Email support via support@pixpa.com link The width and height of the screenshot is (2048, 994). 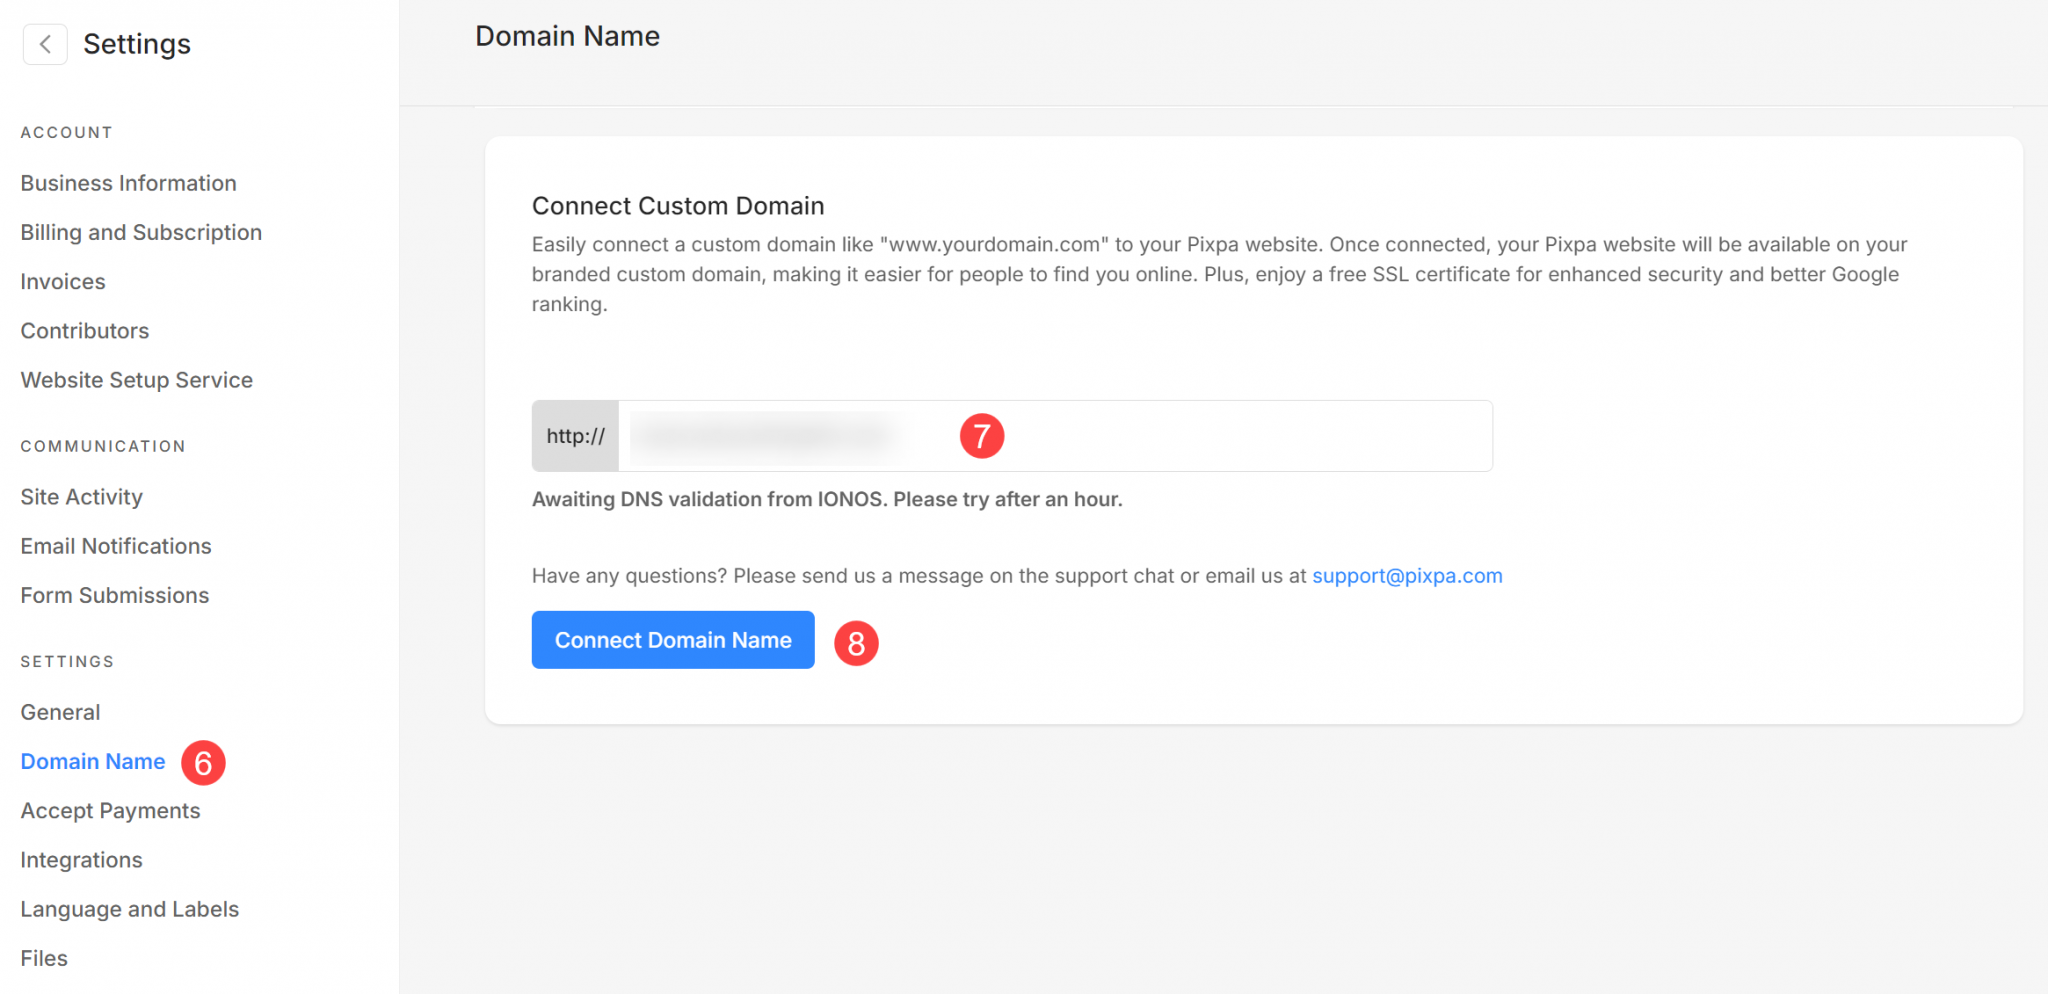(x=1407, y=575)
